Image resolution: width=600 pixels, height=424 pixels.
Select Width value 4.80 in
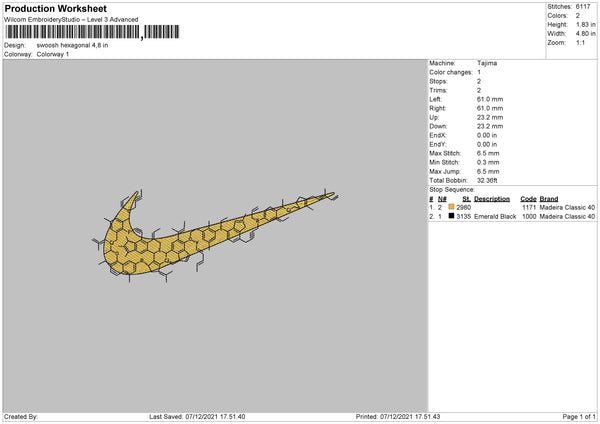tap(586, 34)
